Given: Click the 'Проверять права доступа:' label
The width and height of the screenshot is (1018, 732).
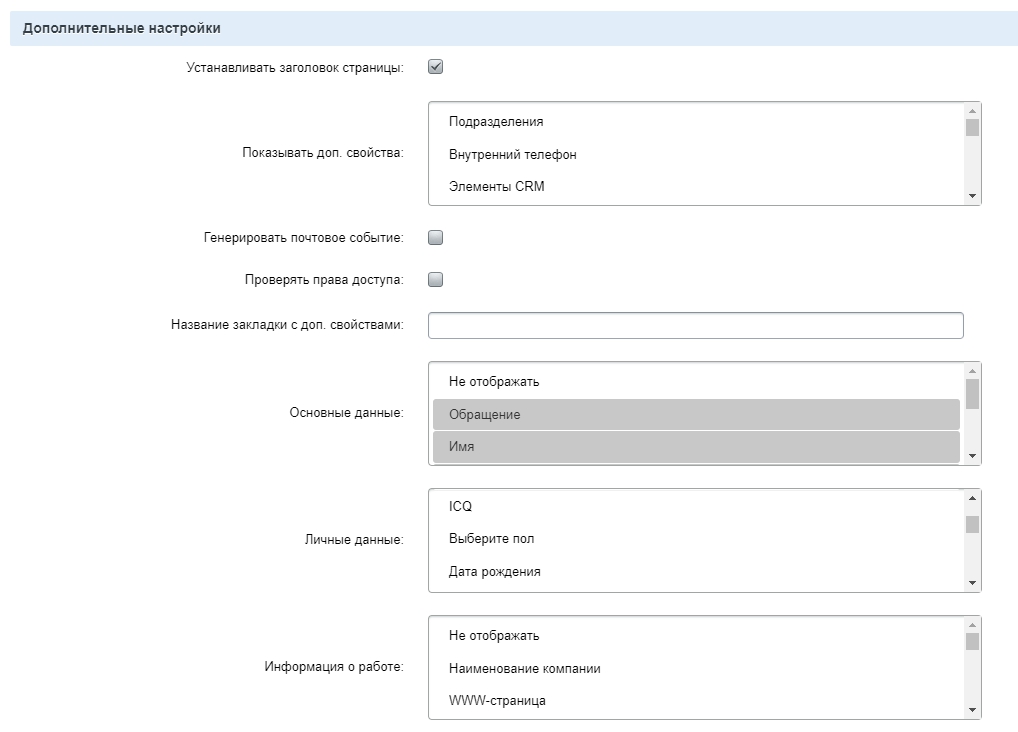Looking at the screenshot, I should click(324, 280).
